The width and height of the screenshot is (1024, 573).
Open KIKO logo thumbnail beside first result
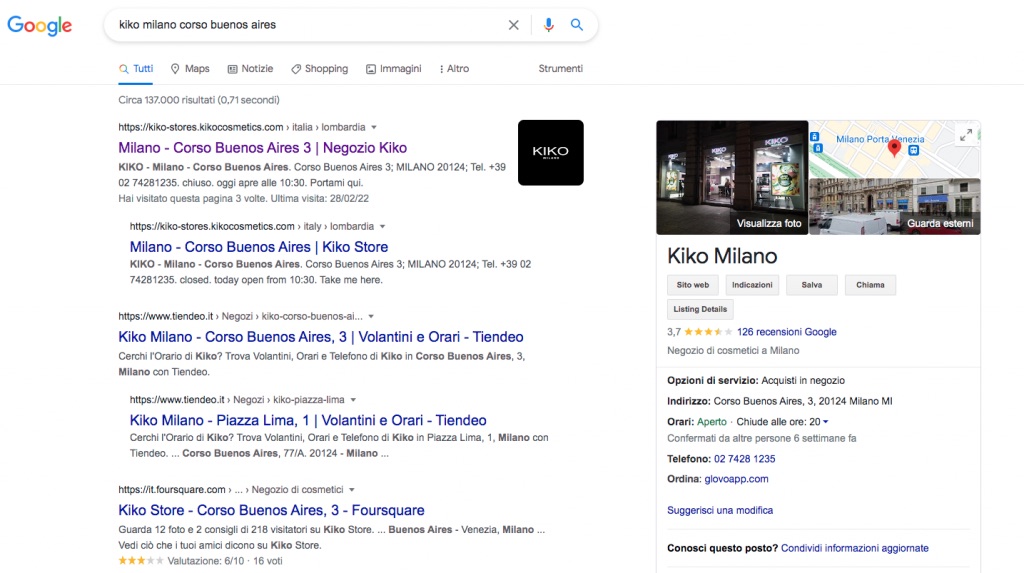tap(551, 152)
